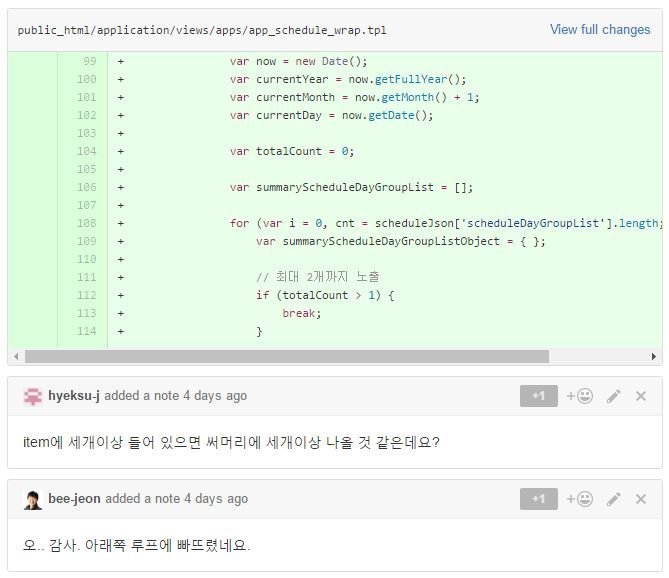Viewport: 669px width, 578px height.
Task: Click 'var summaryScheduleDayGroupList = [];' line
Action: (351, 187)
